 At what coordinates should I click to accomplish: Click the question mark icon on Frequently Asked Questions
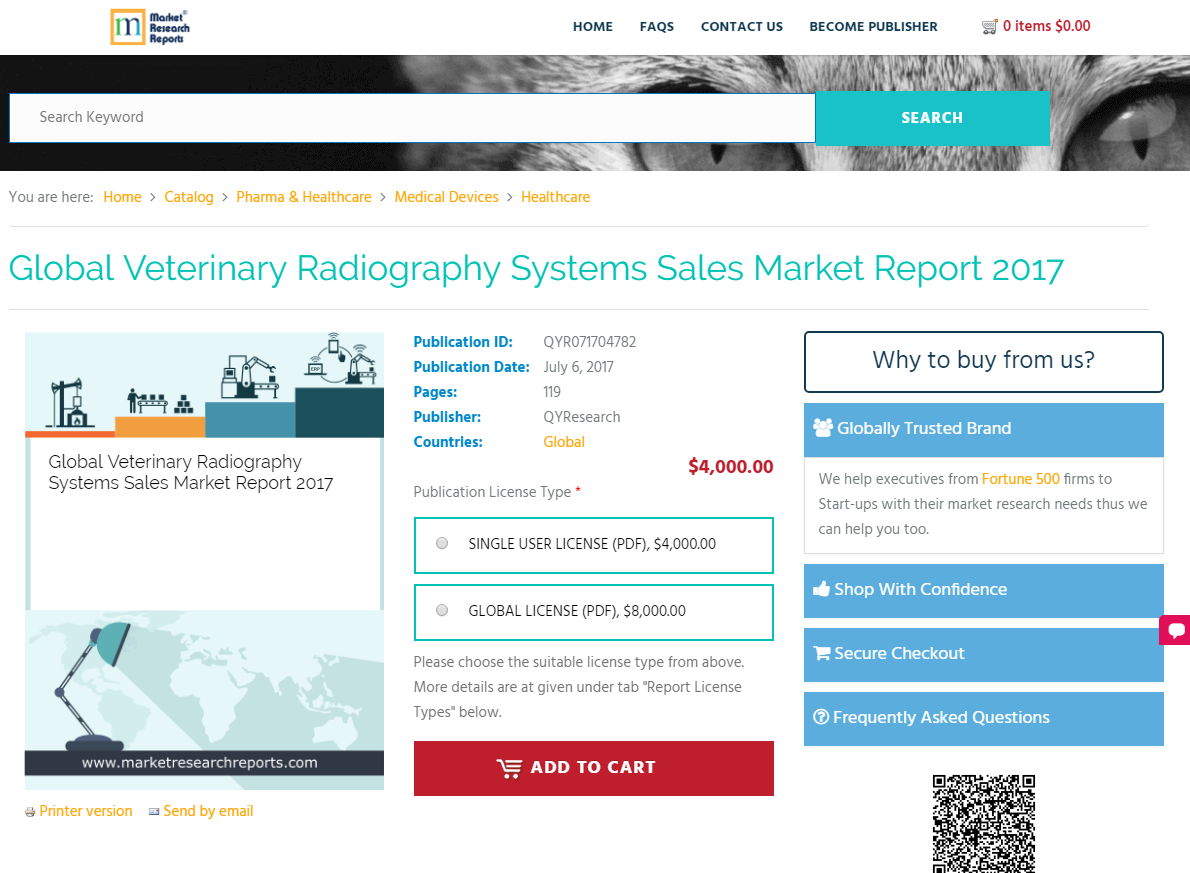pos(822,718)
